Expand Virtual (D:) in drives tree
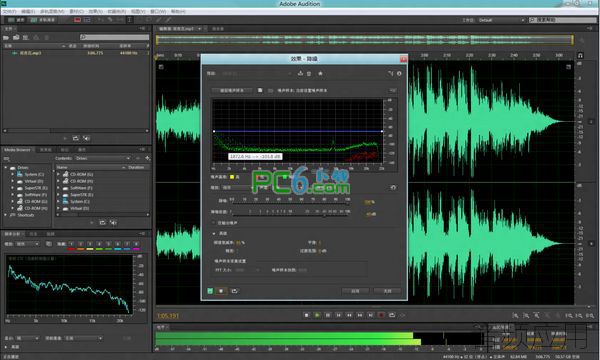Viewport: 600px width, 360px height. (13, 181)
